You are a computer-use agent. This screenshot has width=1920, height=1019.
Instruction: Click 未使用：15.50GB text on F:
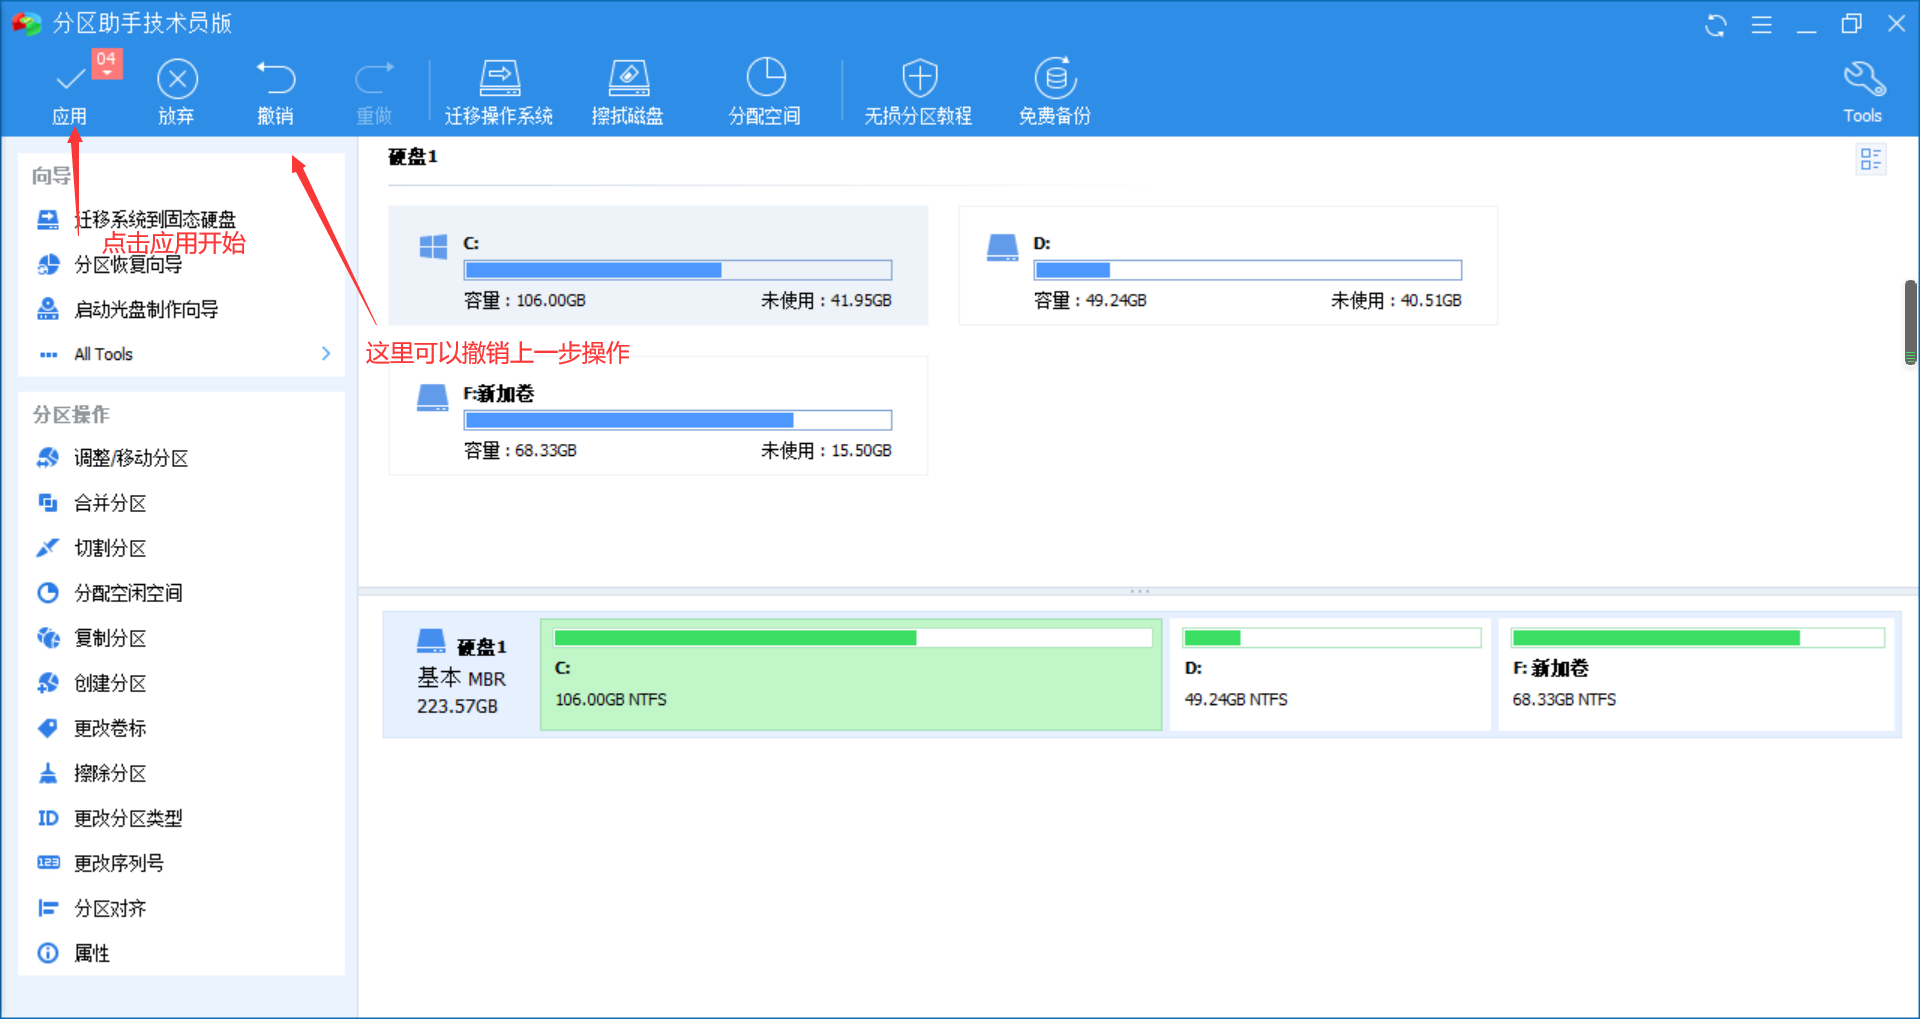(826, 450)
